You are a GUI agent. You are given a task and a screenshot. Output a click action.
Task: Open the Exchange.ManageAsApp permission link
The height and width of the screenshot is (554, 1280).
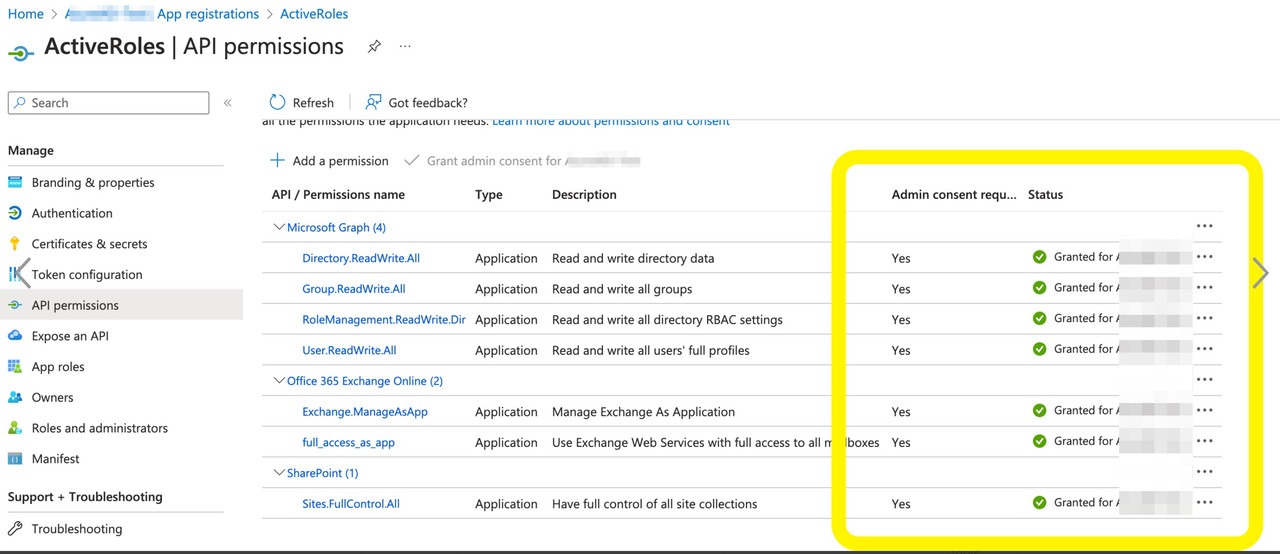tap(365, 412)
